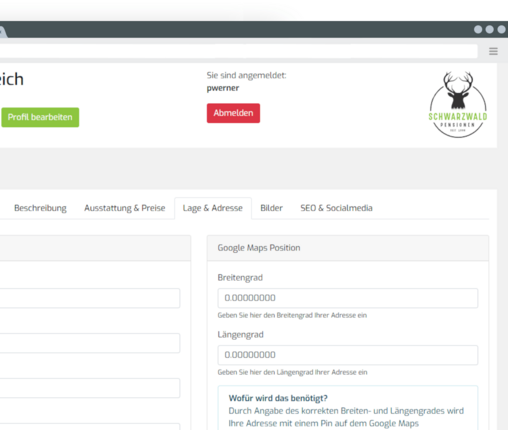508x430 pixels.
Task: Click the third address field in left panel
Action: point(89,388)
